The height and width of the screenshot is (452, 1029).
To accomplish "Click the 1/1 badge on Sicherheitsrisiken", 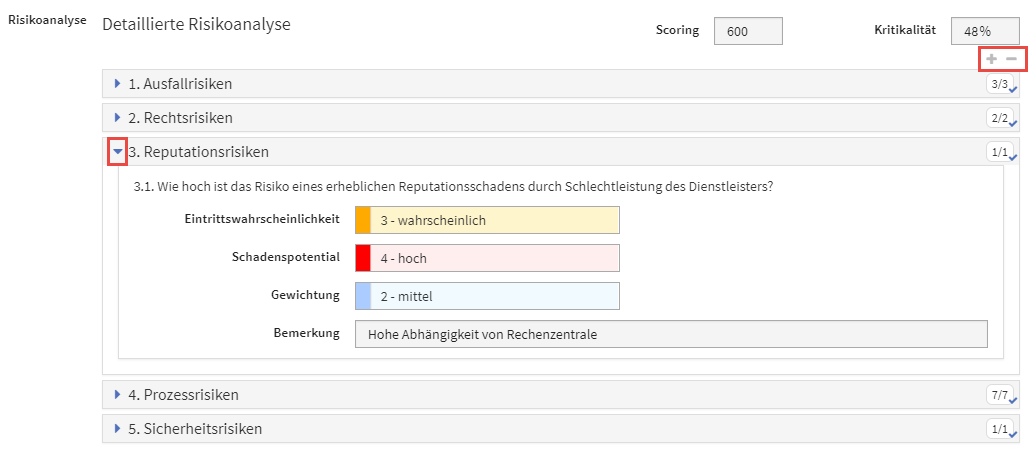I will coord(998,429).
